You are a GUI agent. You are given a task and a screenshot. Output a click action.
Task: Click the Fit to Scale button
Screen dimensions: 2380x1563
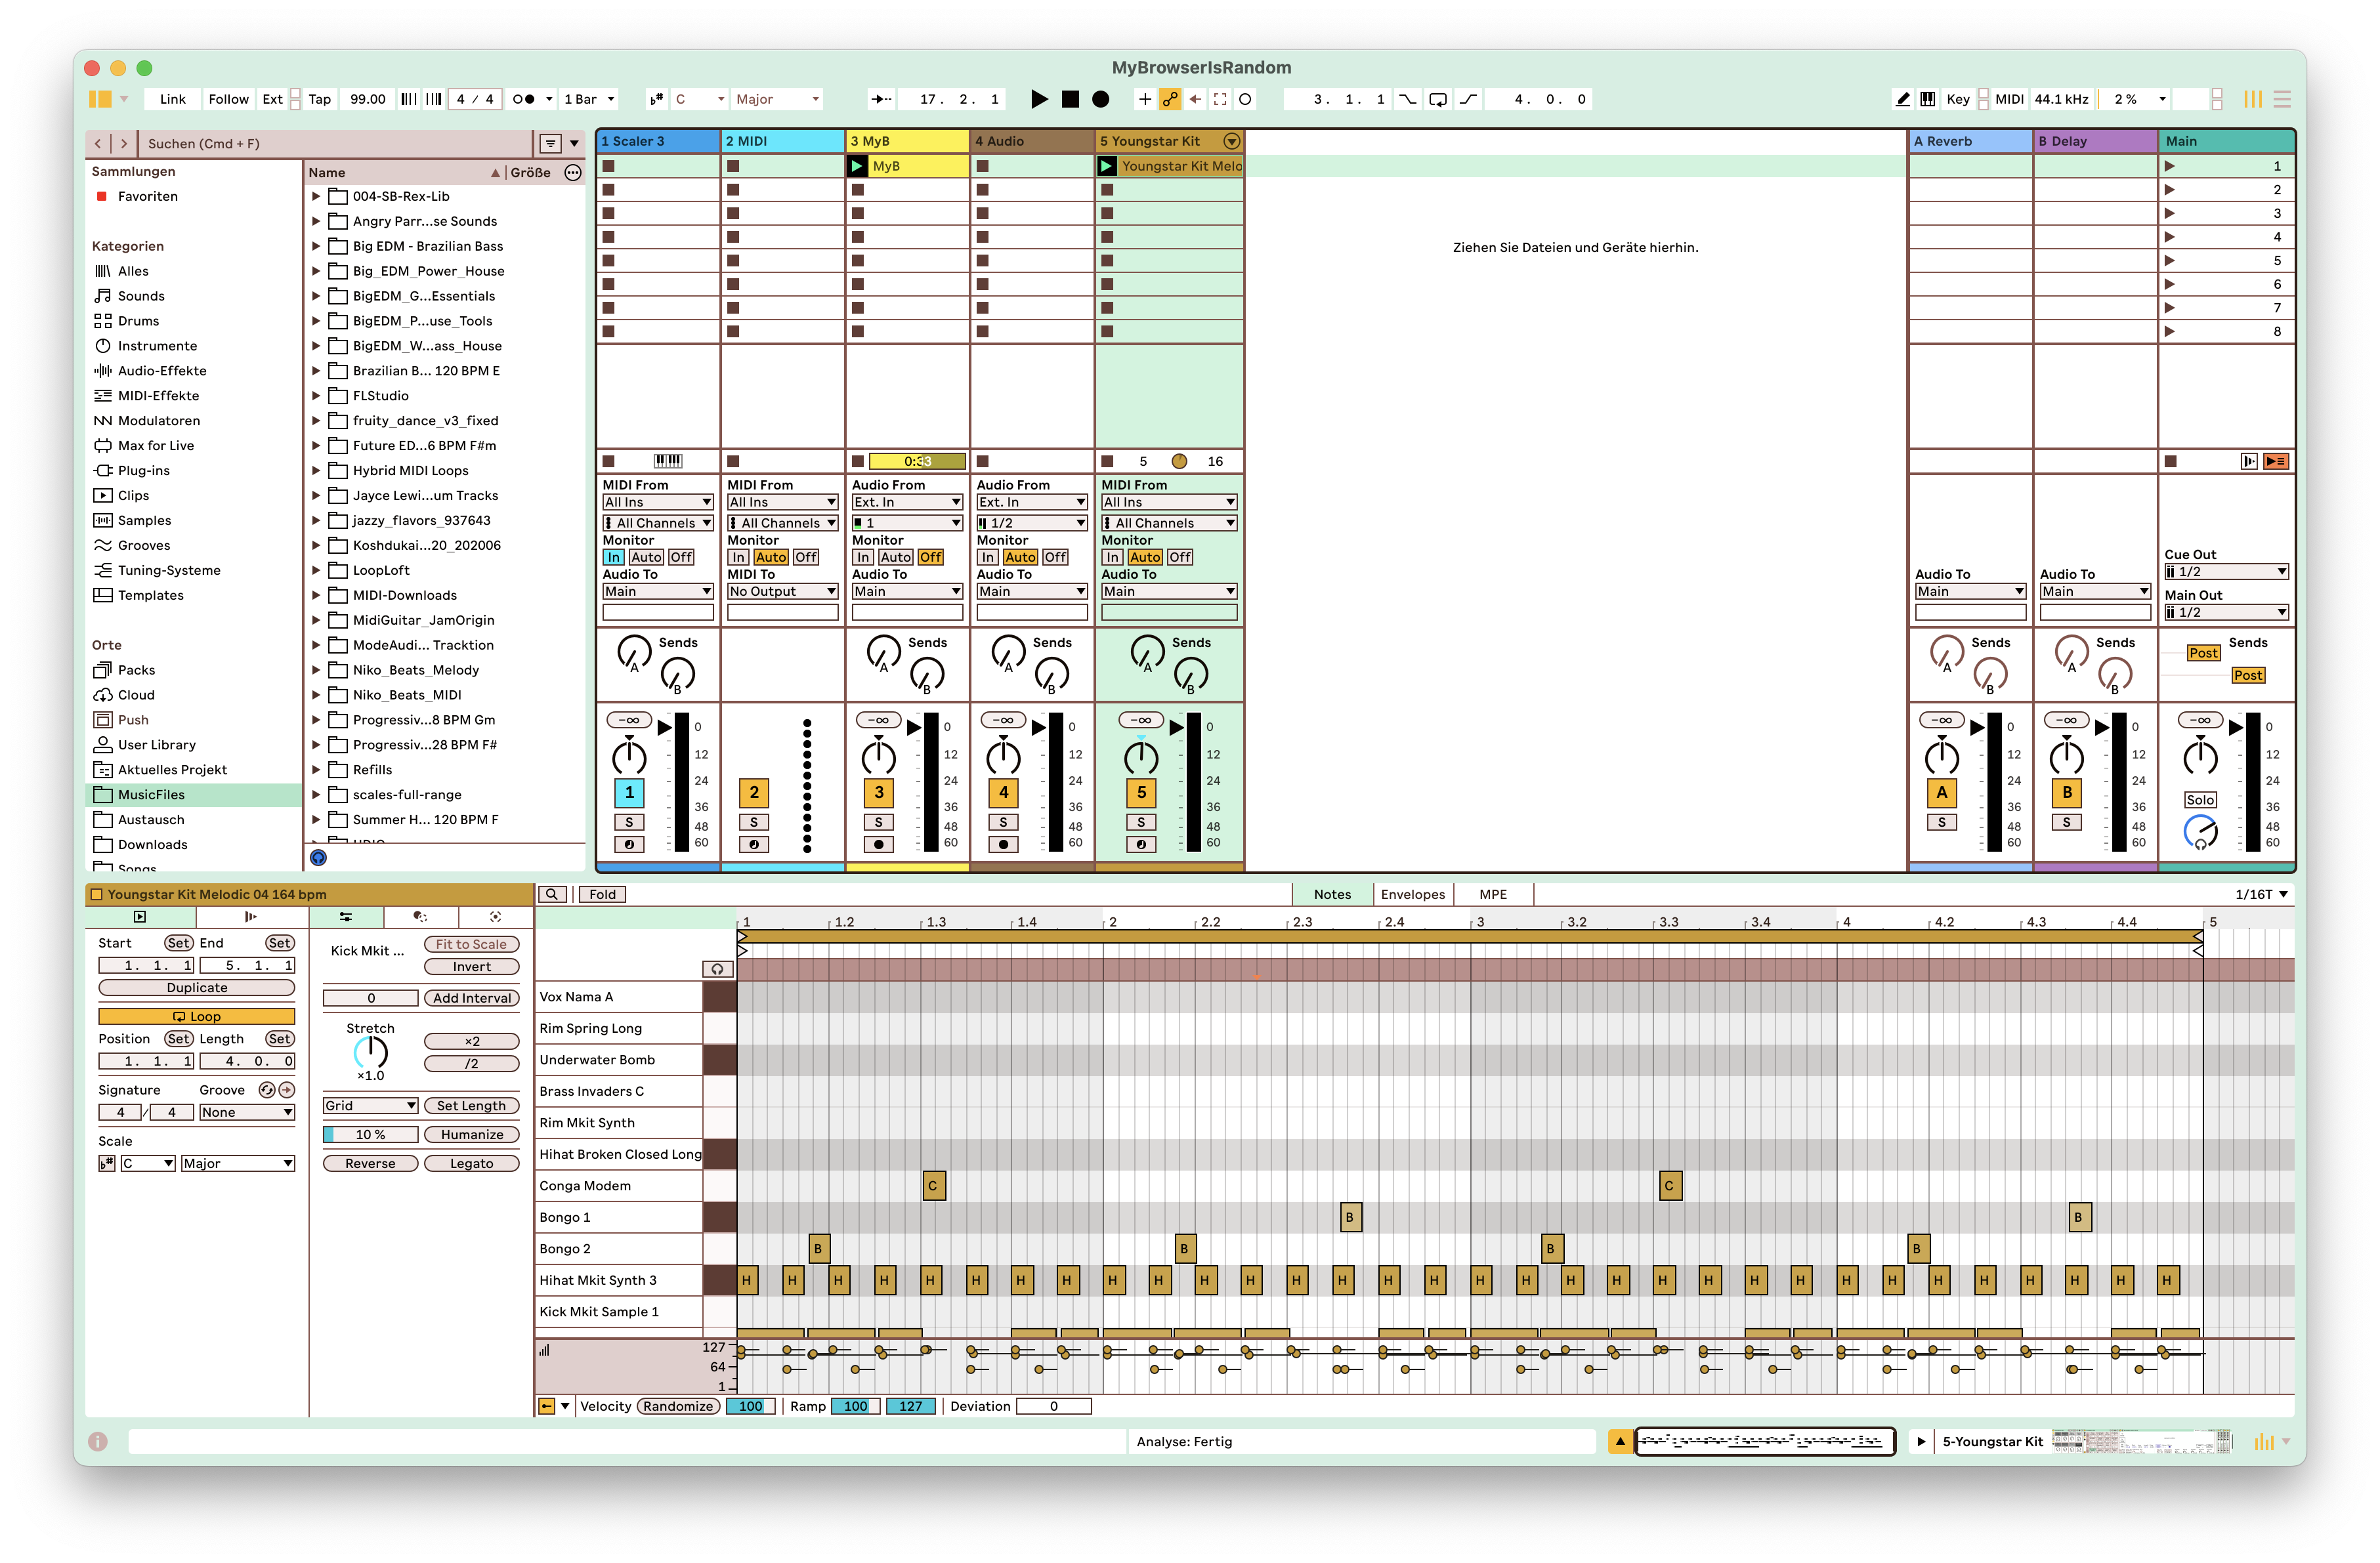pos(471,944)
